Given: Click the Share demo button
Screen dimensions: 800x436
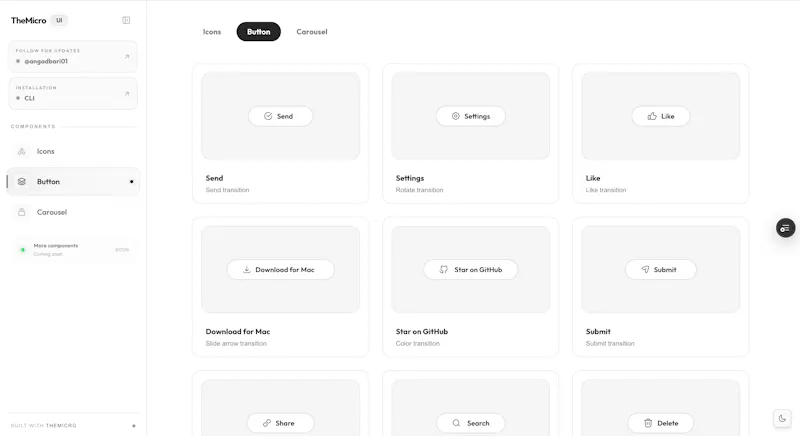Looking at the screenshot, I should tap(280, 423).
